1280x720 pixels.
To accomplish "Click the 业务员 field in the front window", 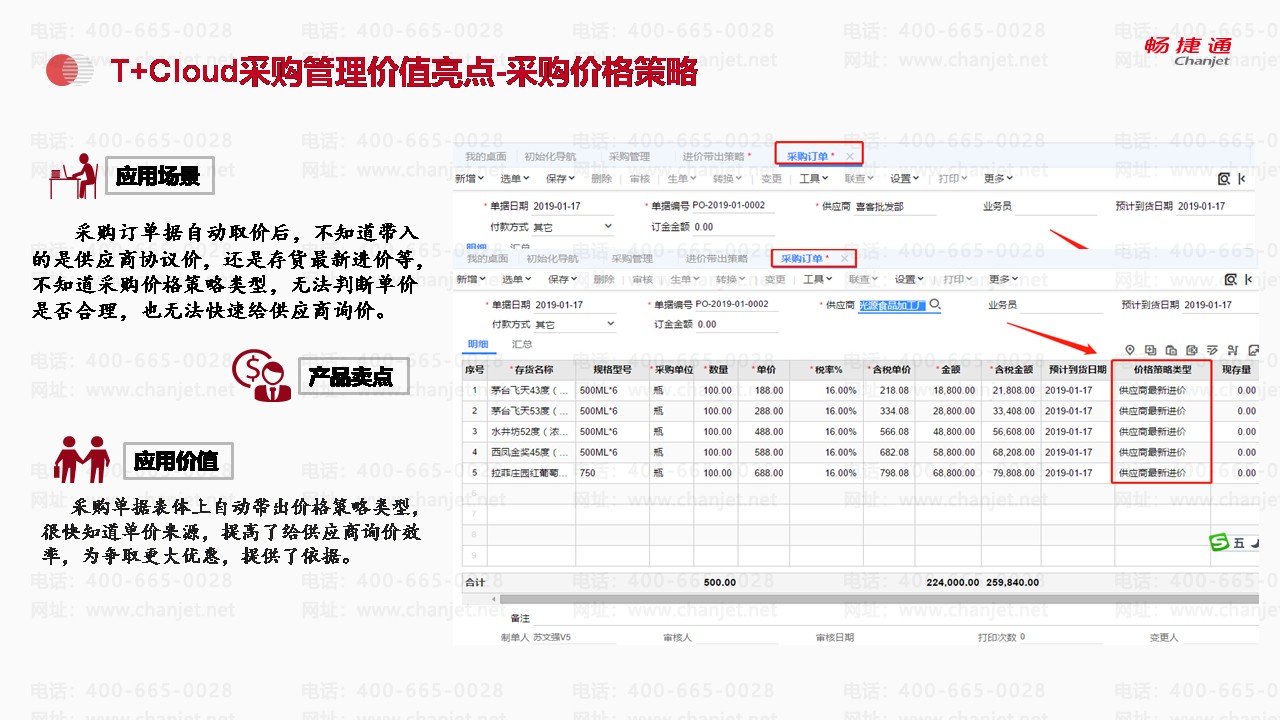I will pos(1062,304).
